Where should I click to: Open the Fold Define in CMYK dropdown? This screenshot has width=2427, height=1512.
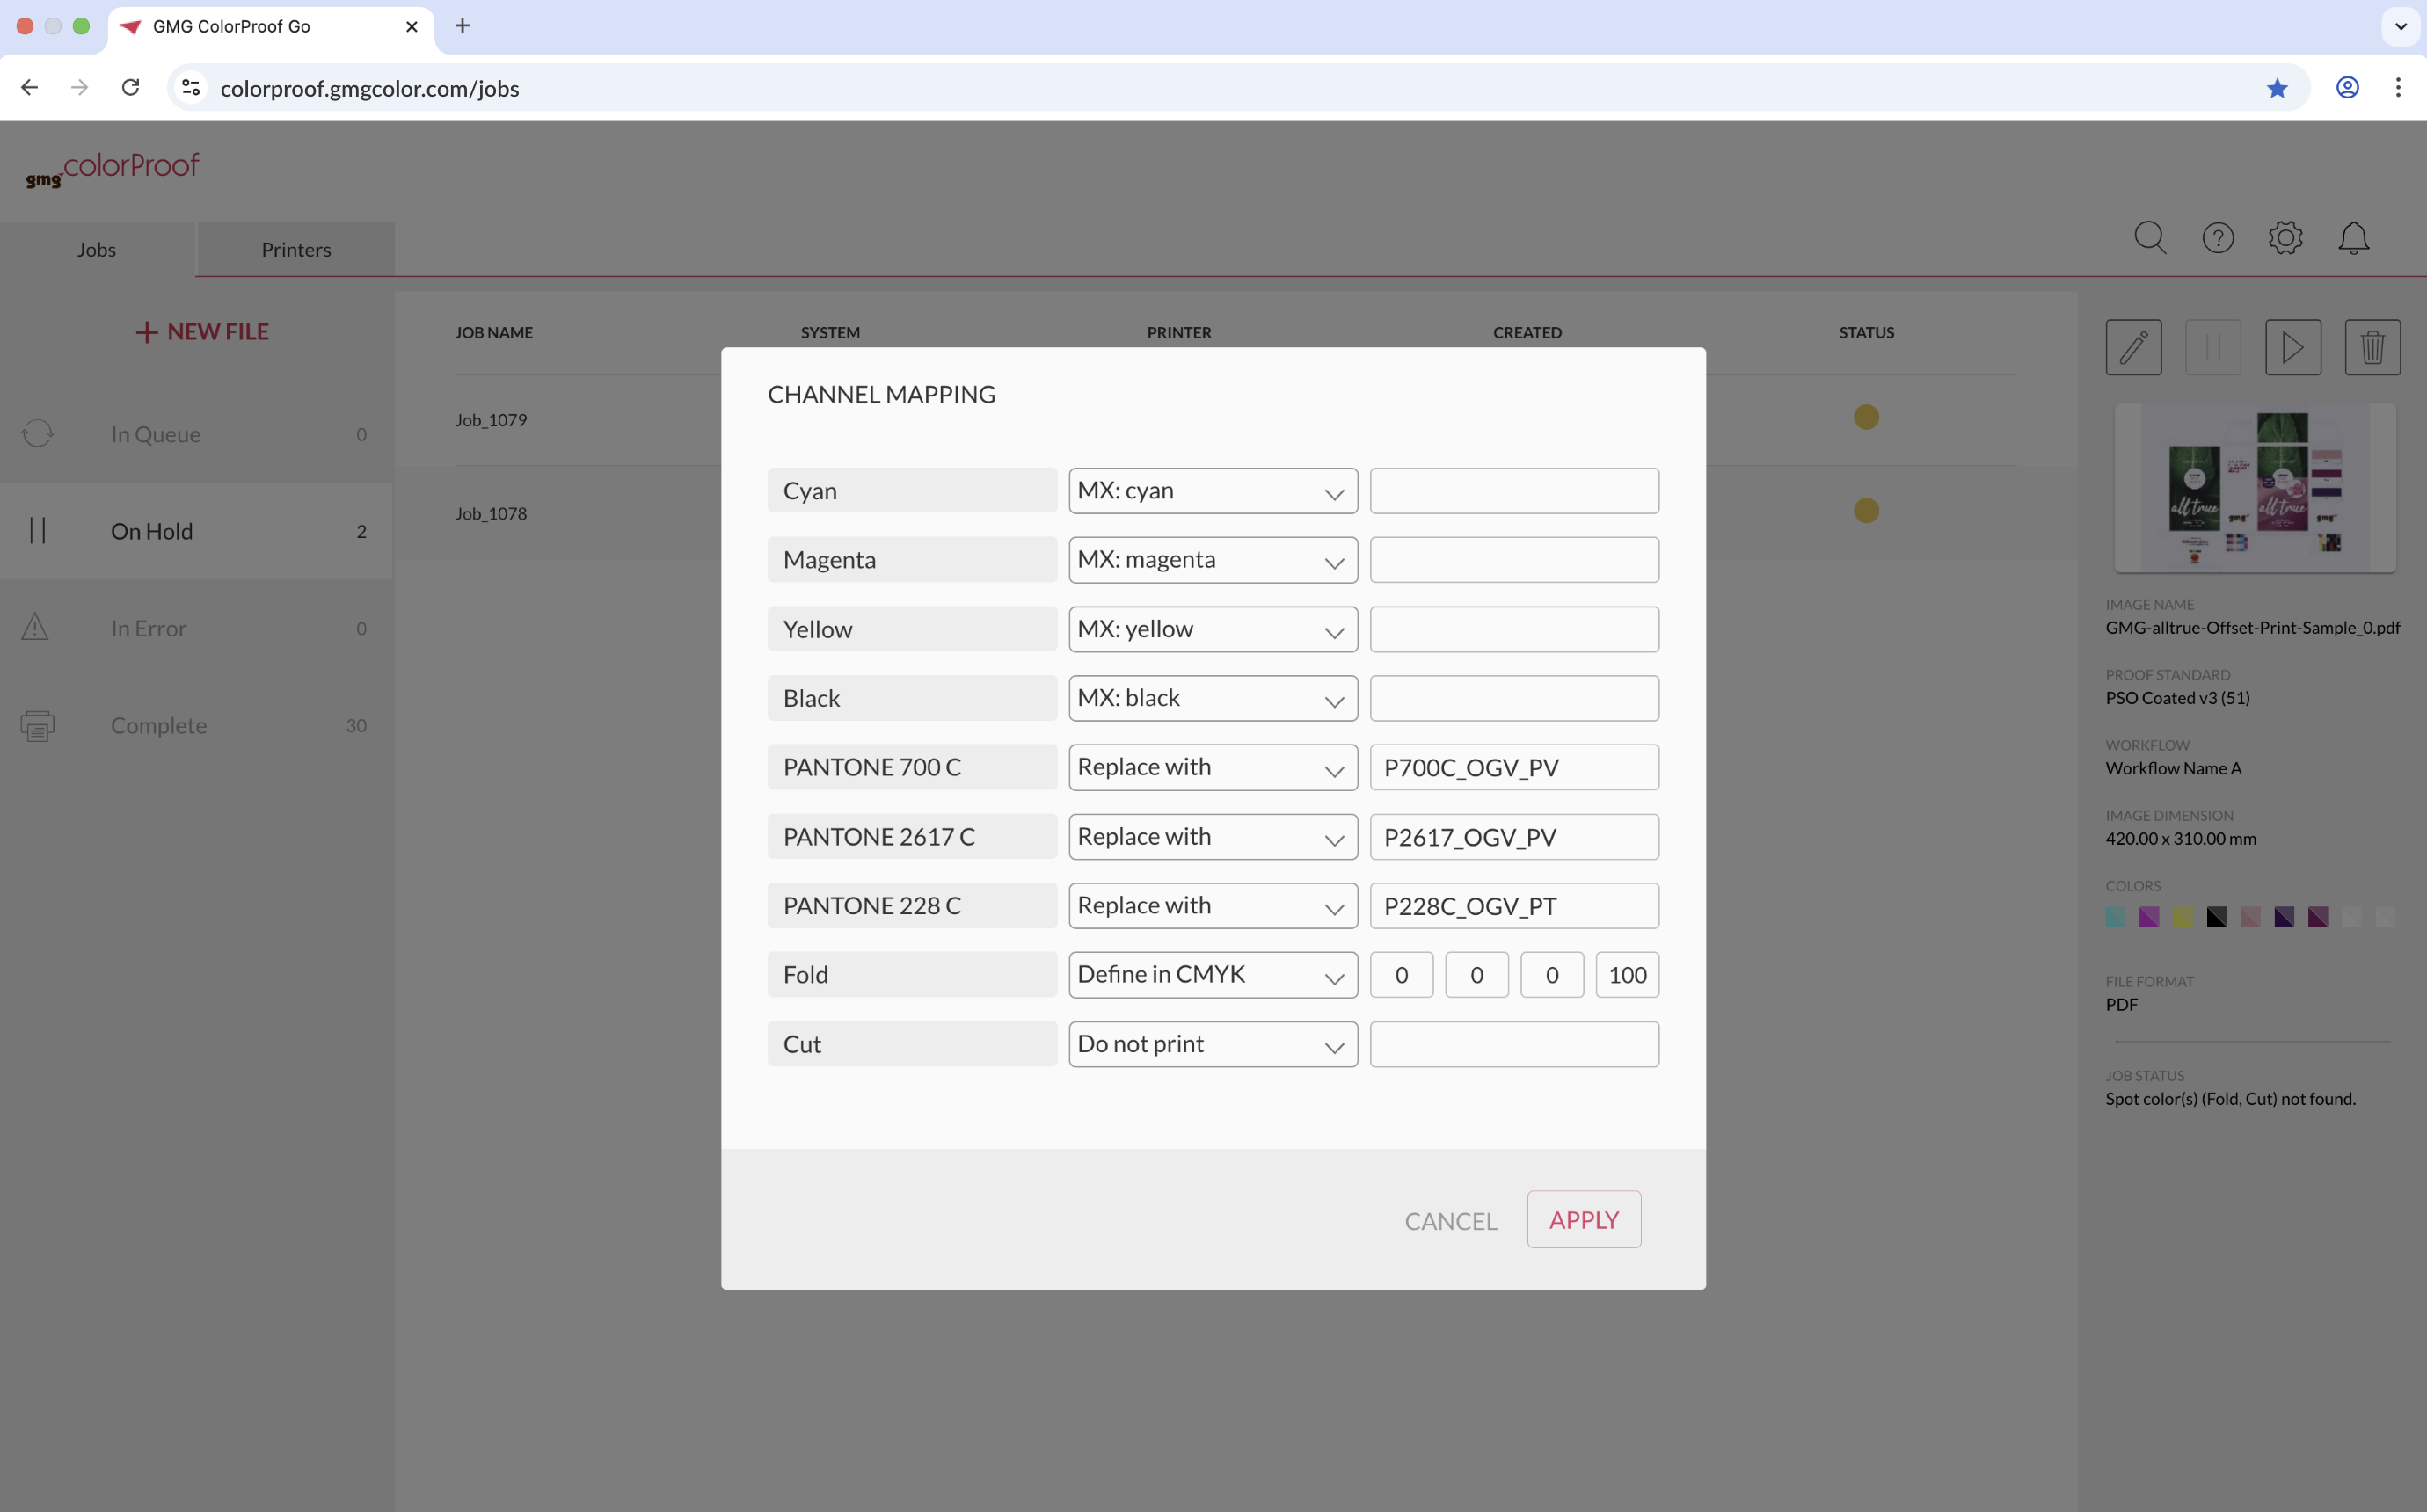pyautogui.click(x=1212, y=975)
